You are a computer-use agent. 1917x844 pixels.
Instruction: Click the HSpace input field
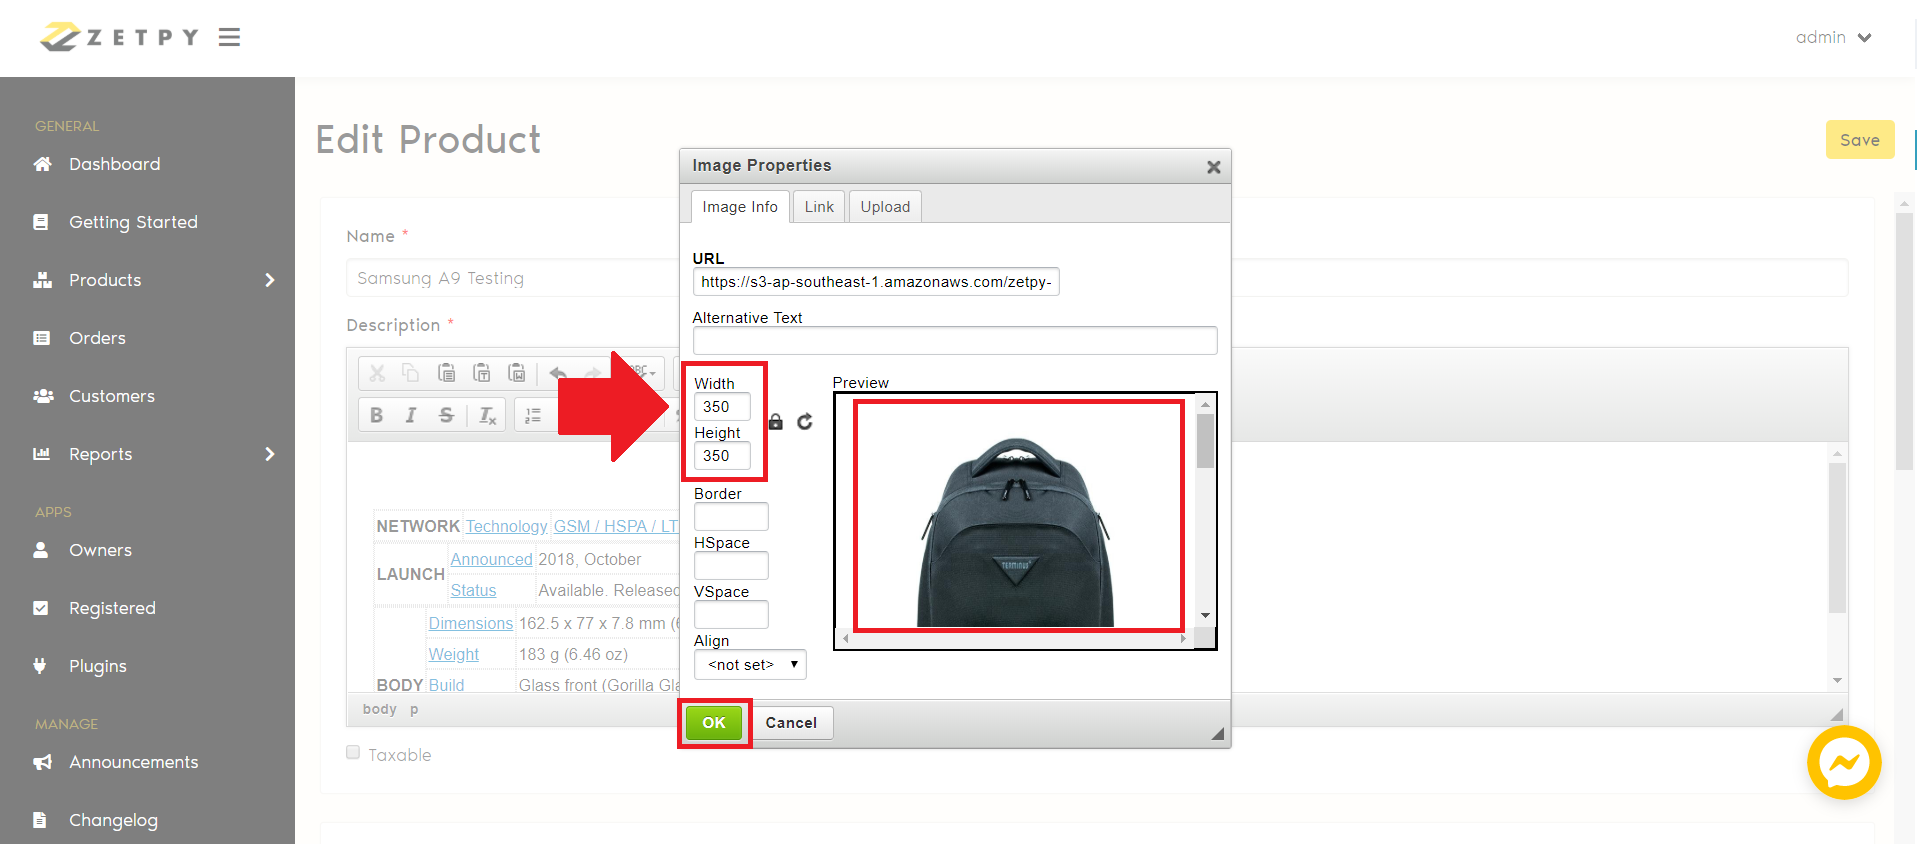point(731,566)
